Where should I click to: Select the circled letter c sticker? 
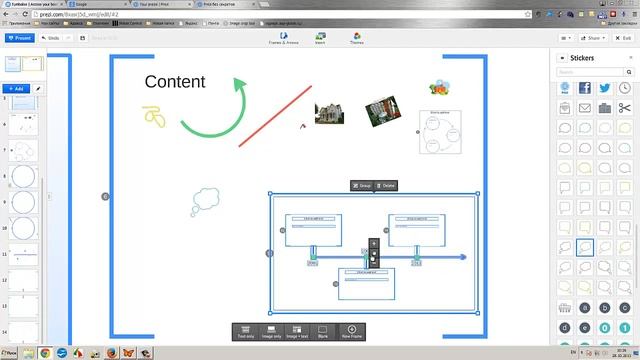click(x=624, y=308)
